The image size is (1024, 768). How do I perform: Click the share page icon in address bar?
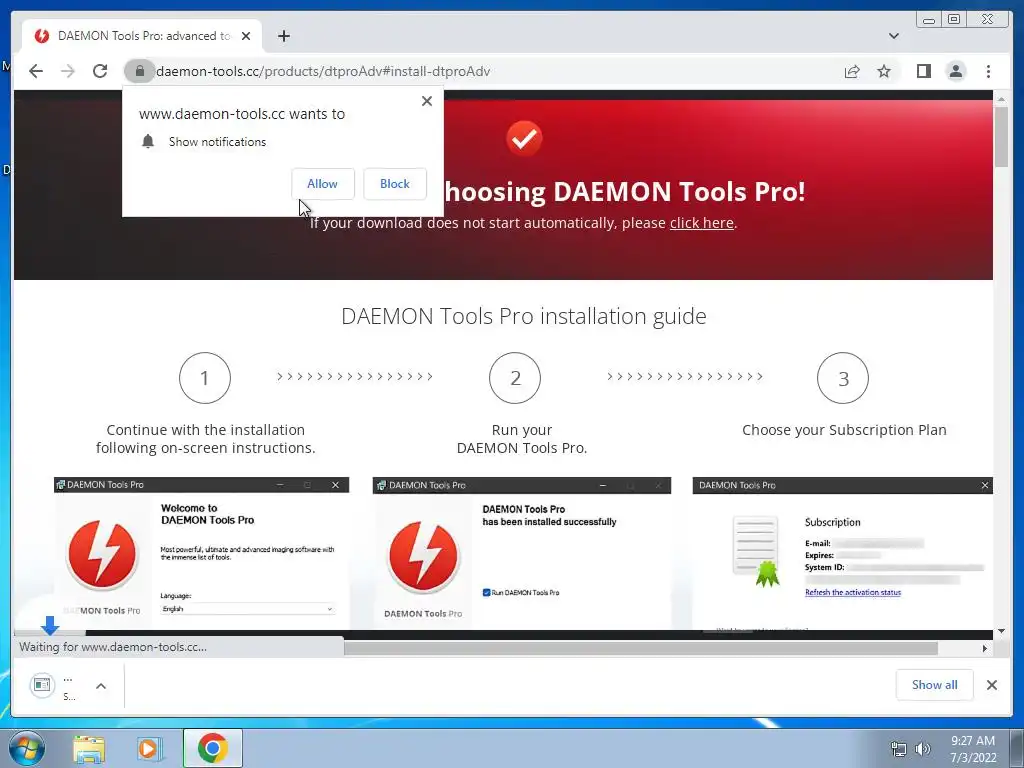[x=852, y=71]
